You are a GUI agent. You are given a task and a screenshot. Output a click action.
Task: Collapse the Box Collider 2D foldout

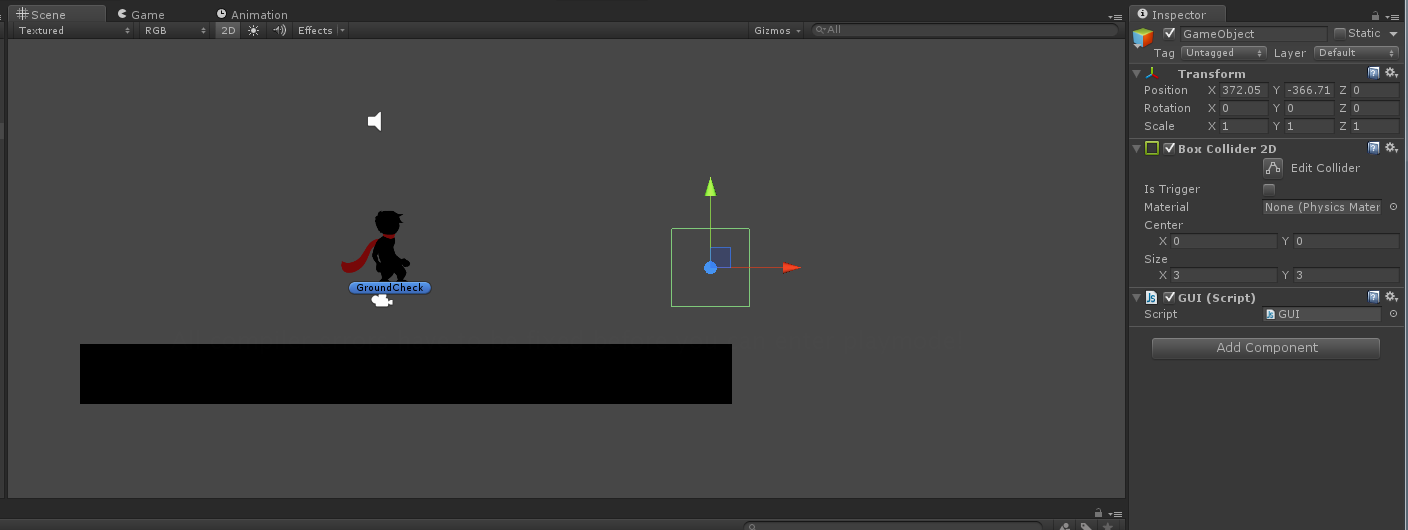pos(1136,148)
